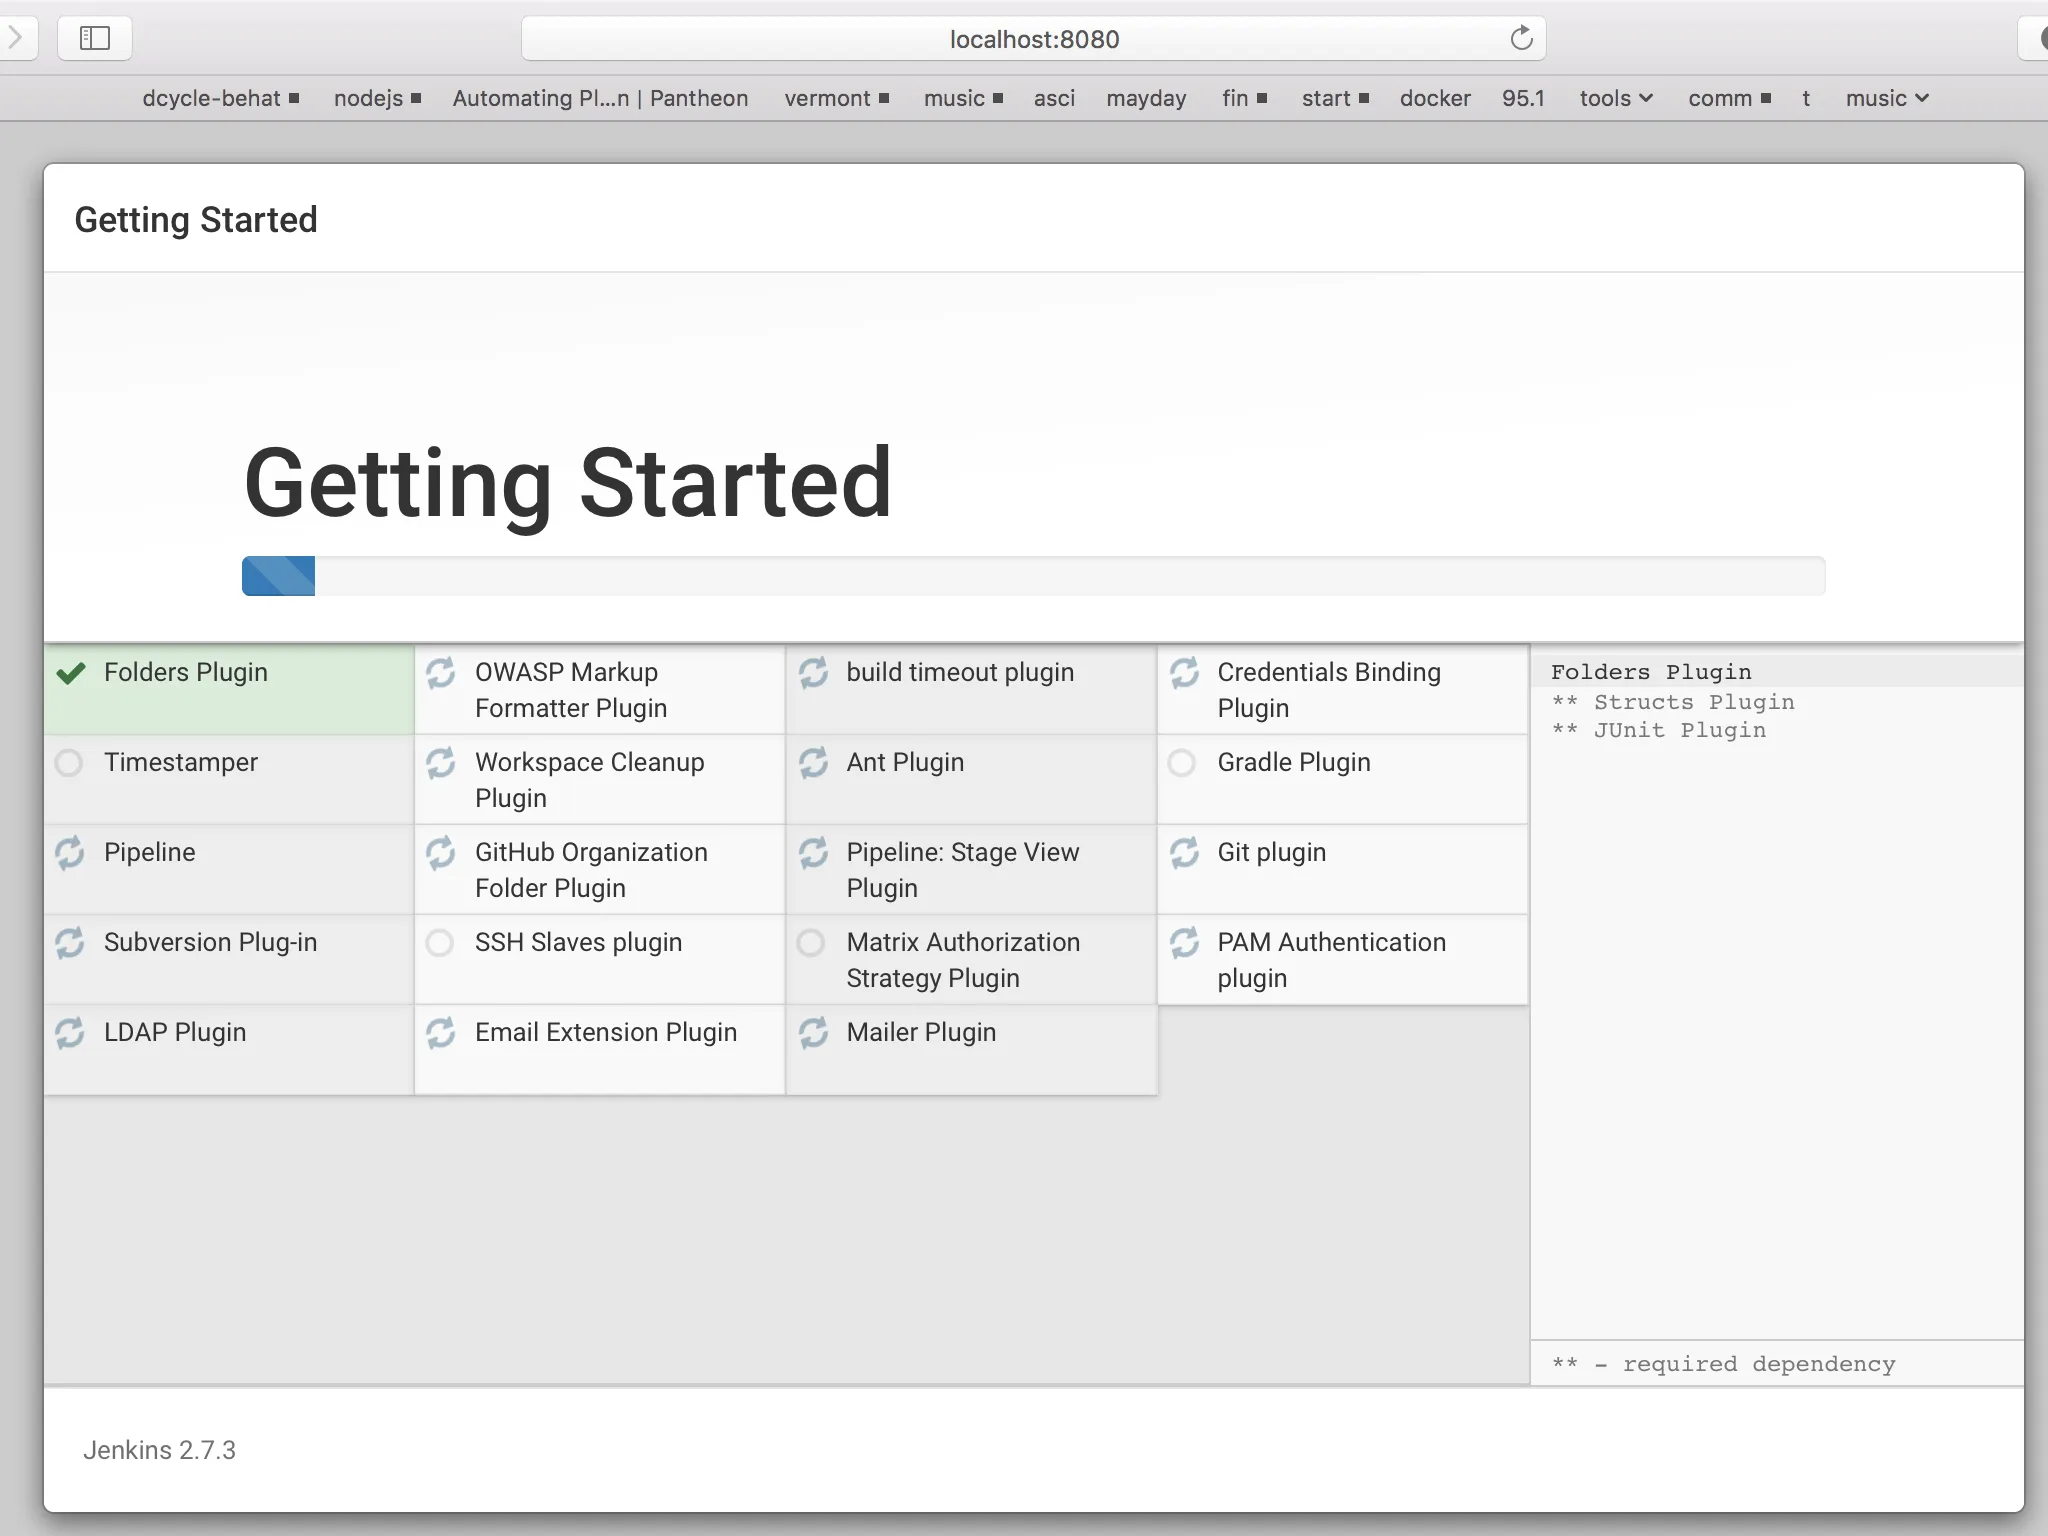The height and width of the screenshot is (1536, 2048).
Task: Click the sync icon beside Mailer Plugin
Action: coord(813,1033)
